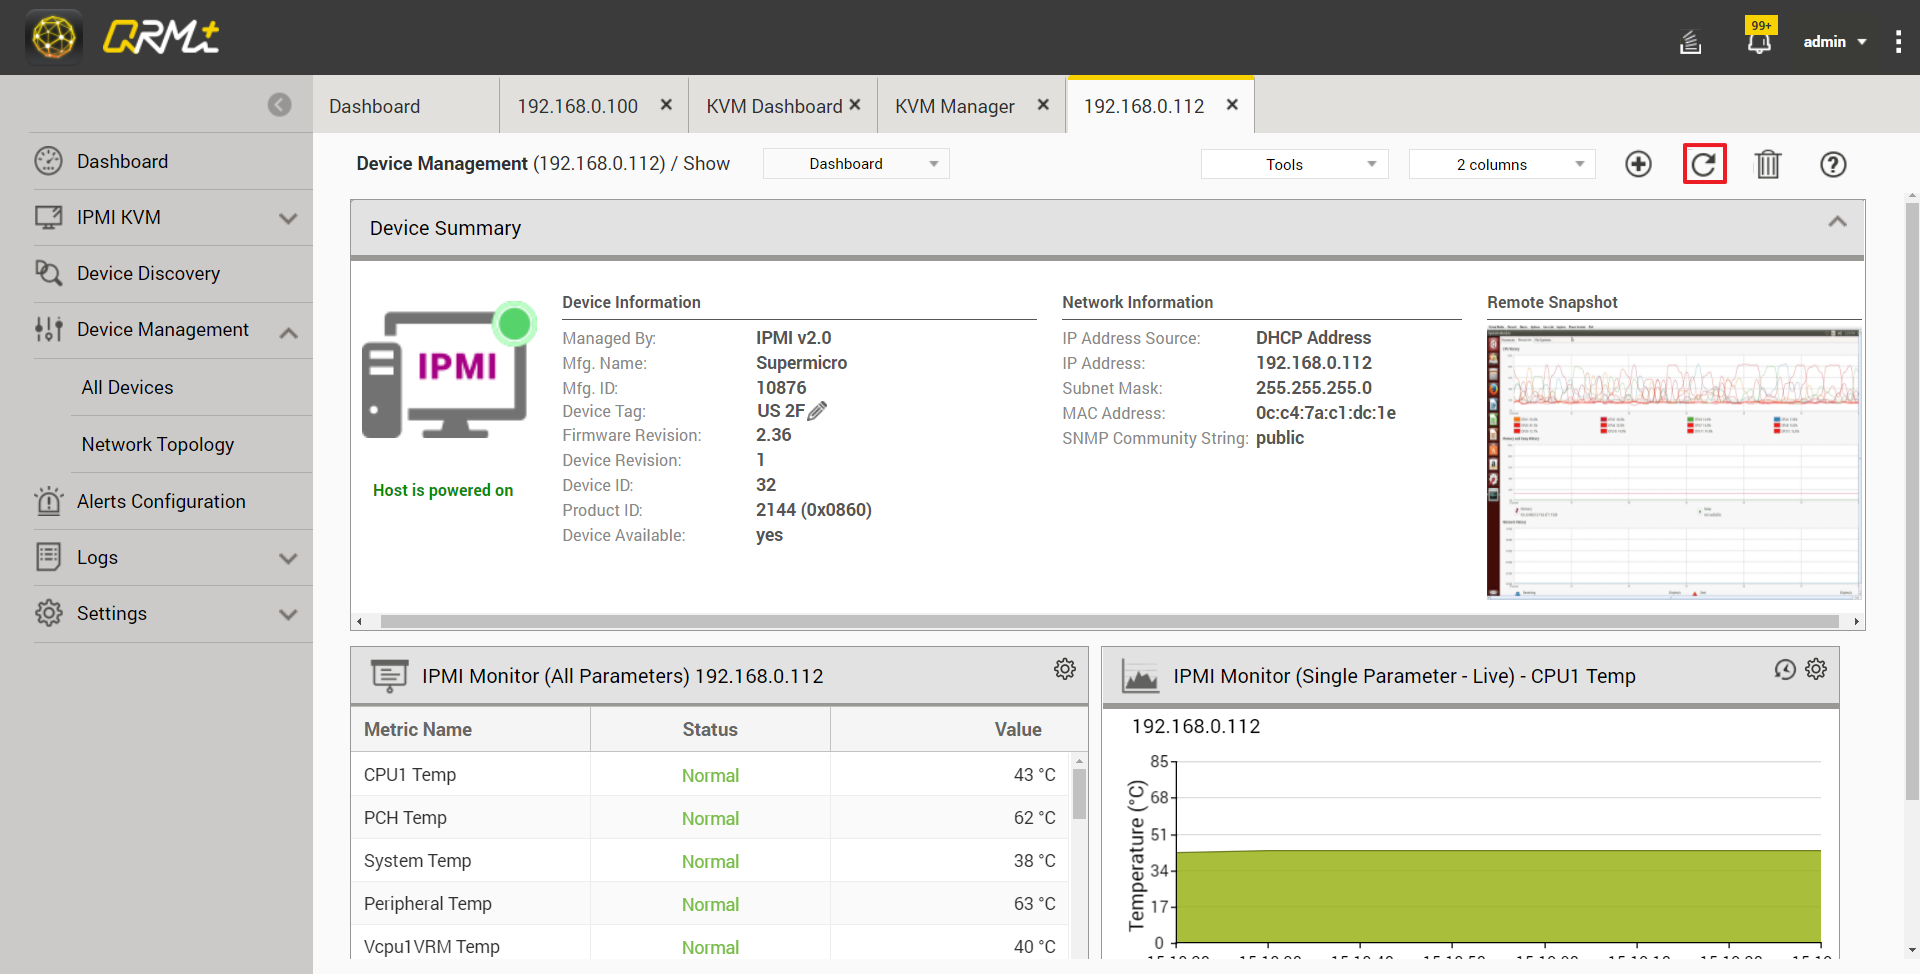Open Network Topology in sidebar
Image resolution: width=1920 pixels, height=974 pixels.
(157, 444)
